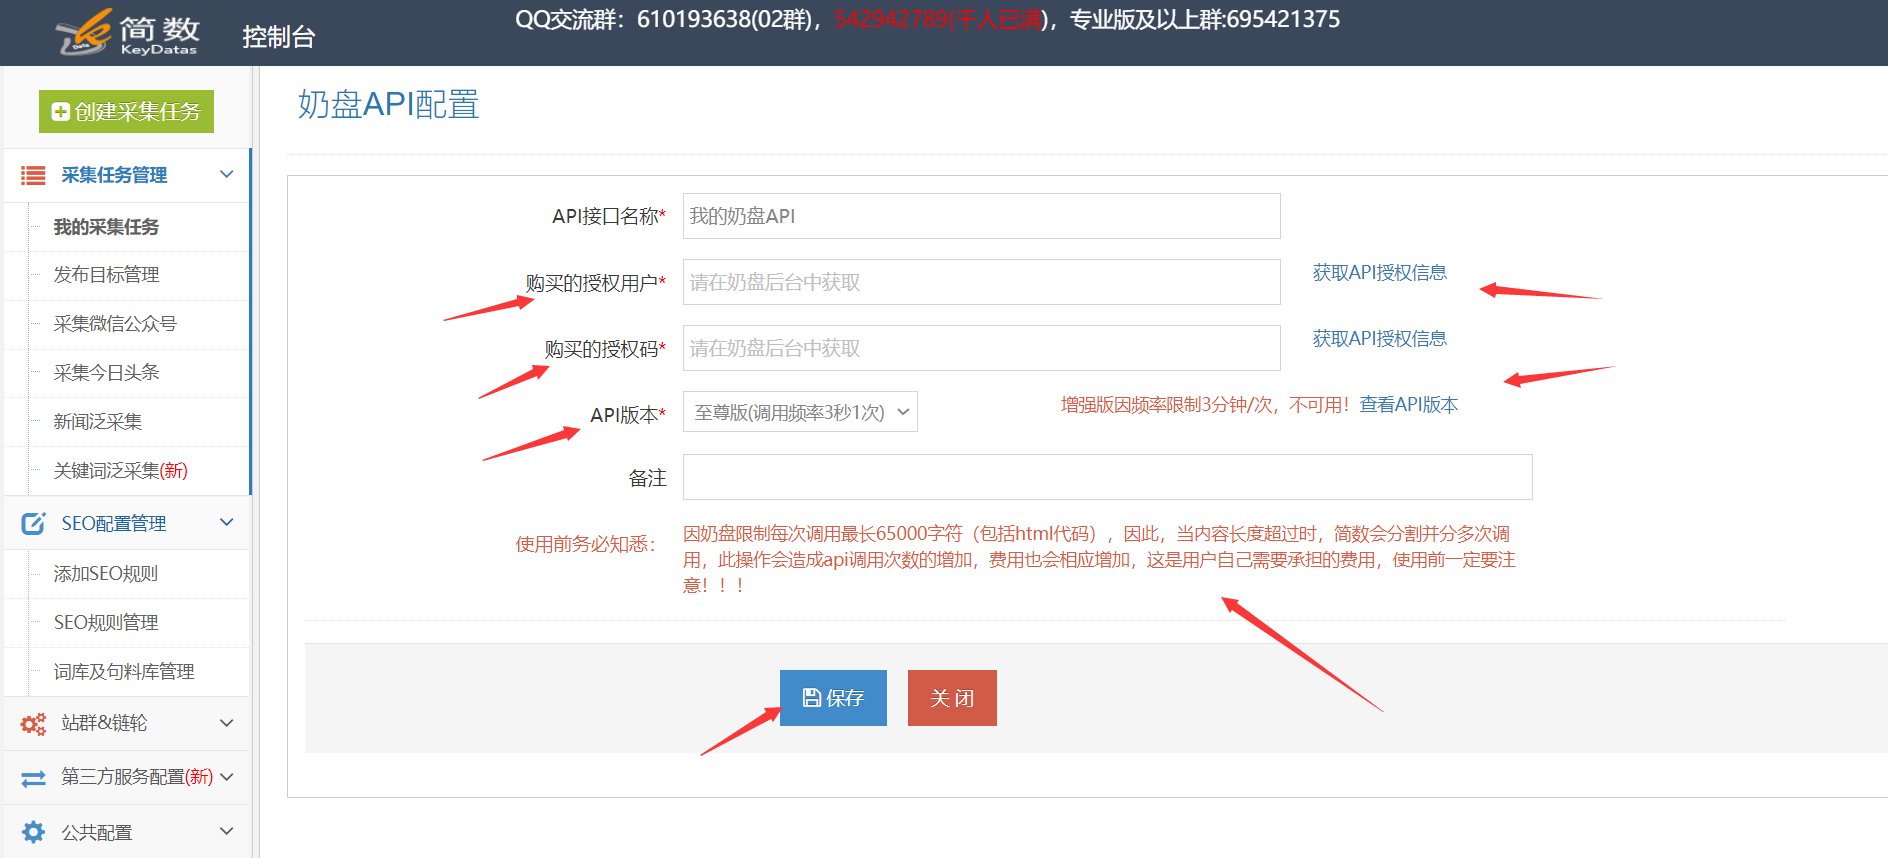Viewport: 1888px width, 858px height.
Task: Open 关键词泛采集(新) menu item
Action: [120, 471]
